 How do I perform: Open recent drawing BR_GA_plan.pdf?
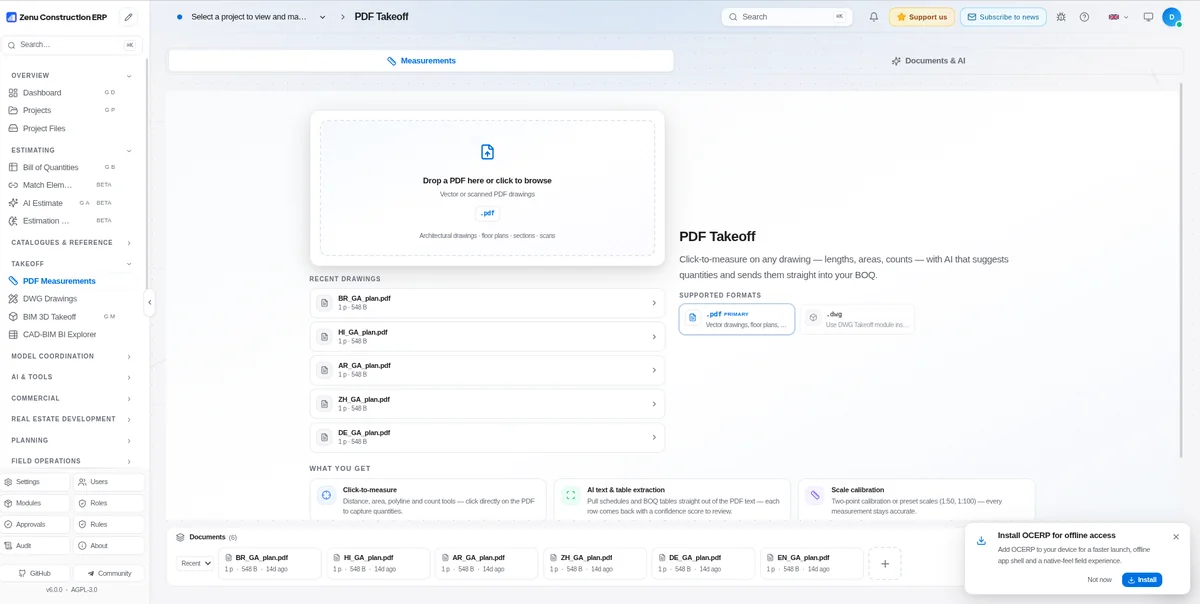487,303
